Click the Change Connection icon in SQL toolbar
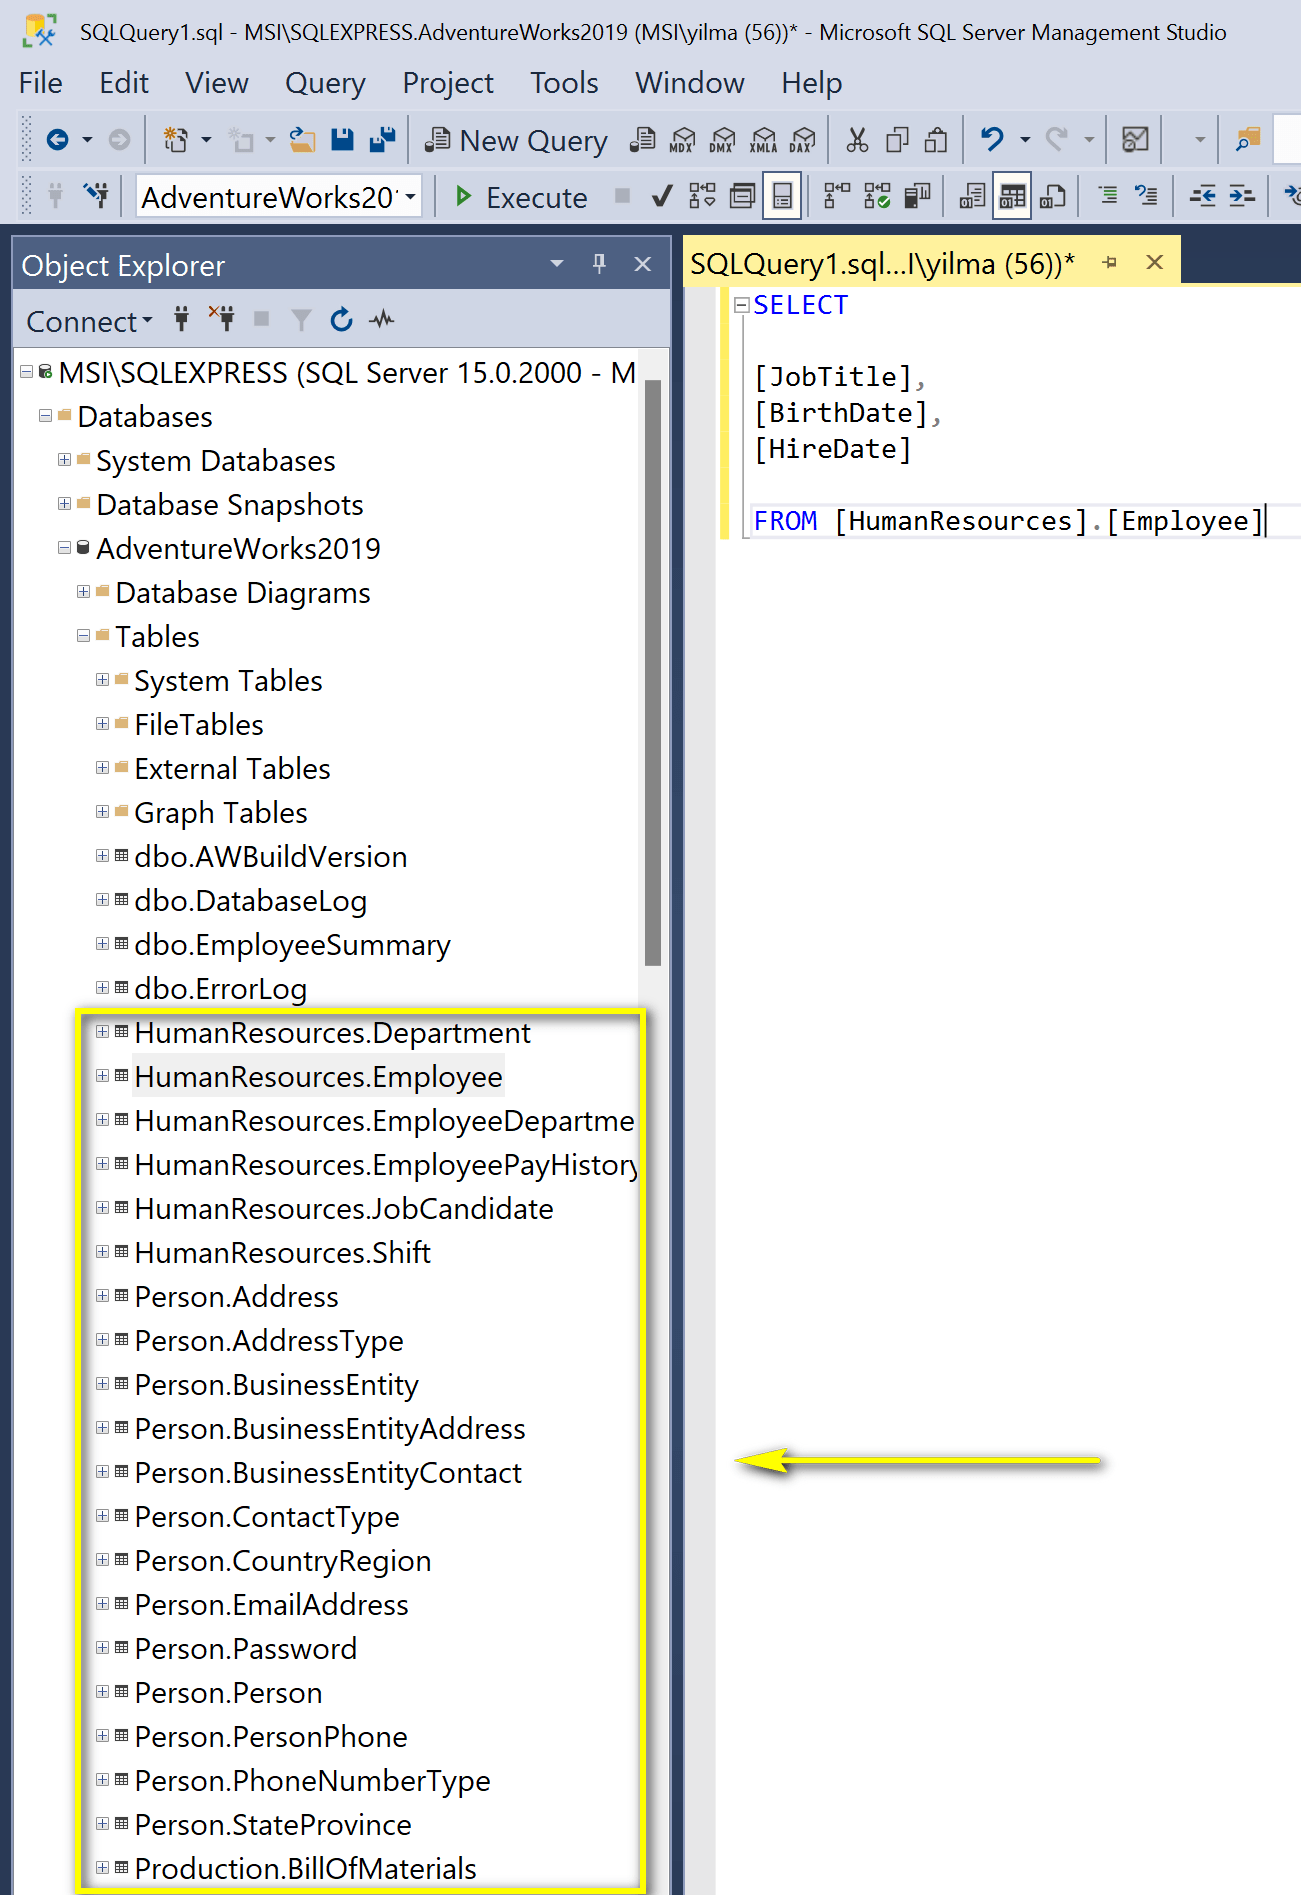This screenshot has width=1301, height=1895. tap(96, 195)
